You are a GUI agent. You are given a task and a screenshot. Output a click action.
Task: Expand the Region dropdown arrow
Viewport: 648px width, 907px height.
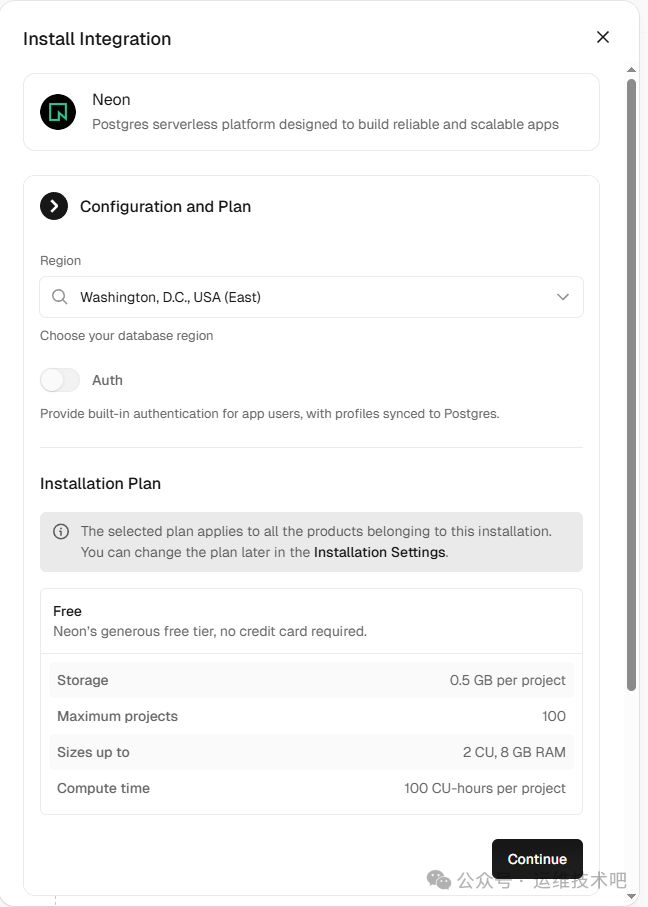point(563,297)
